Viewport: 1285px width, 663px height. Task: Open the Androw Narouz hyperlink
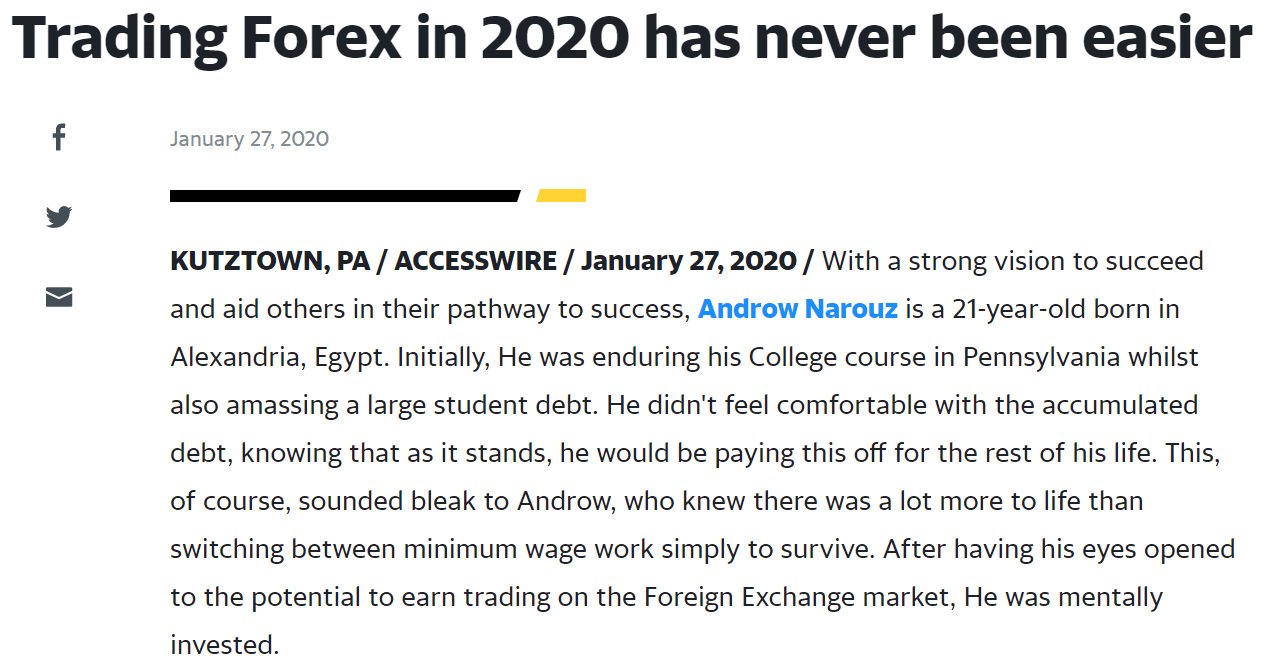click(798, 309)
